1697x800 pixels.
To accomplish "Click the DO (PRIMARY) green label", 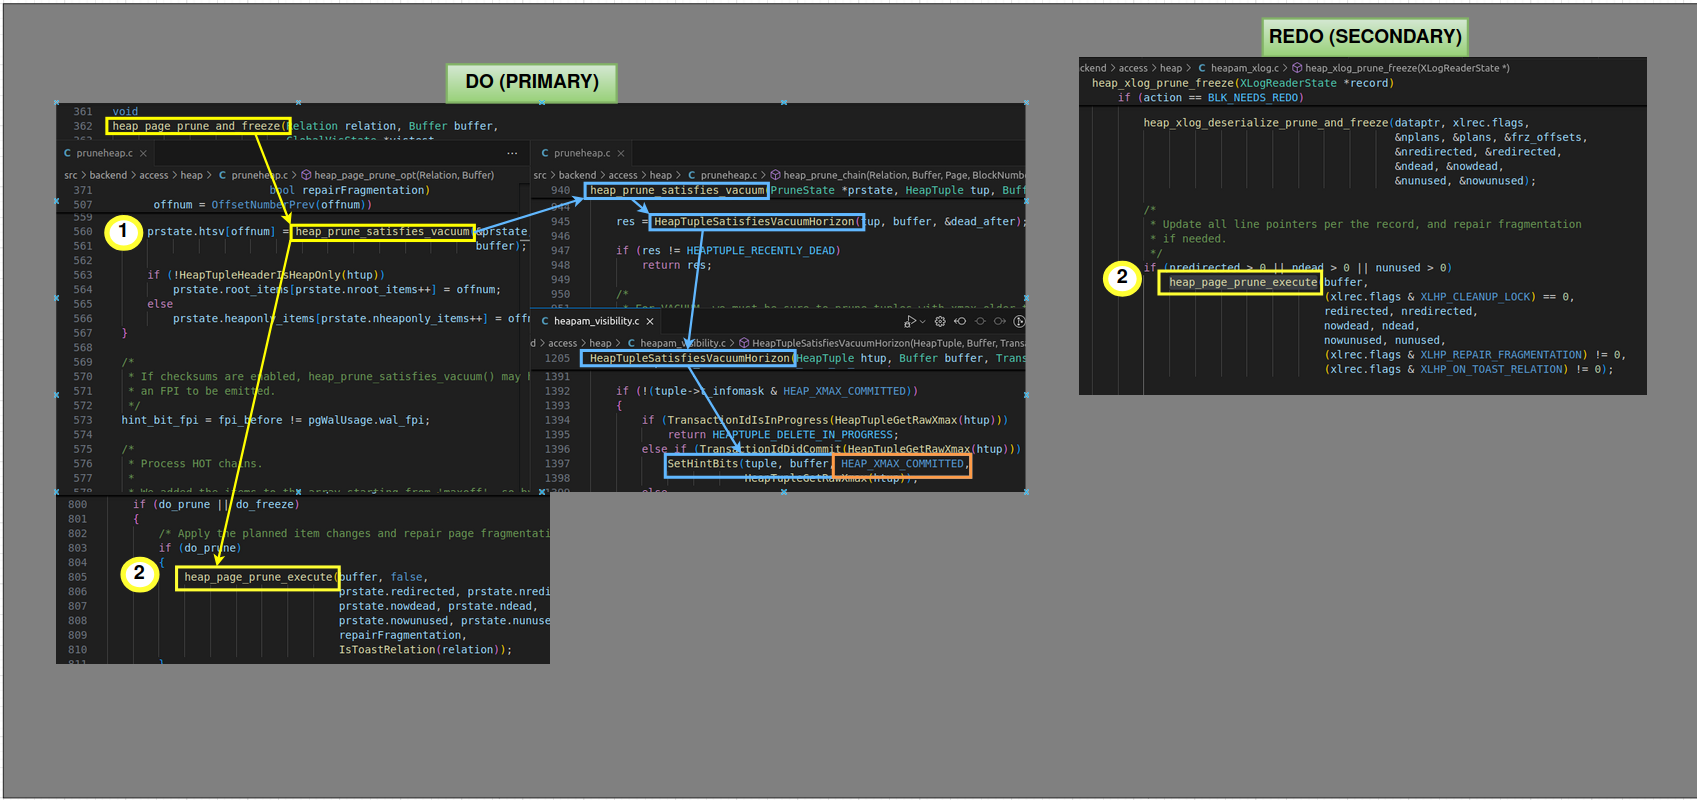I will point(531,82).
